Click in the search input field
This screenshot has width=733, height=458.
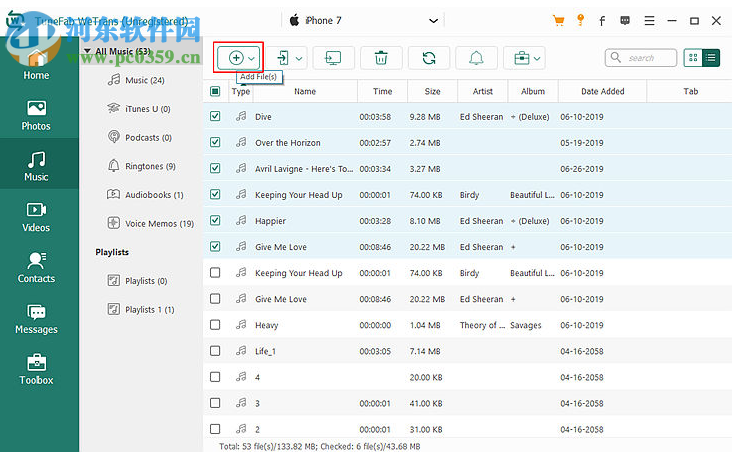[x=641, y=57]
